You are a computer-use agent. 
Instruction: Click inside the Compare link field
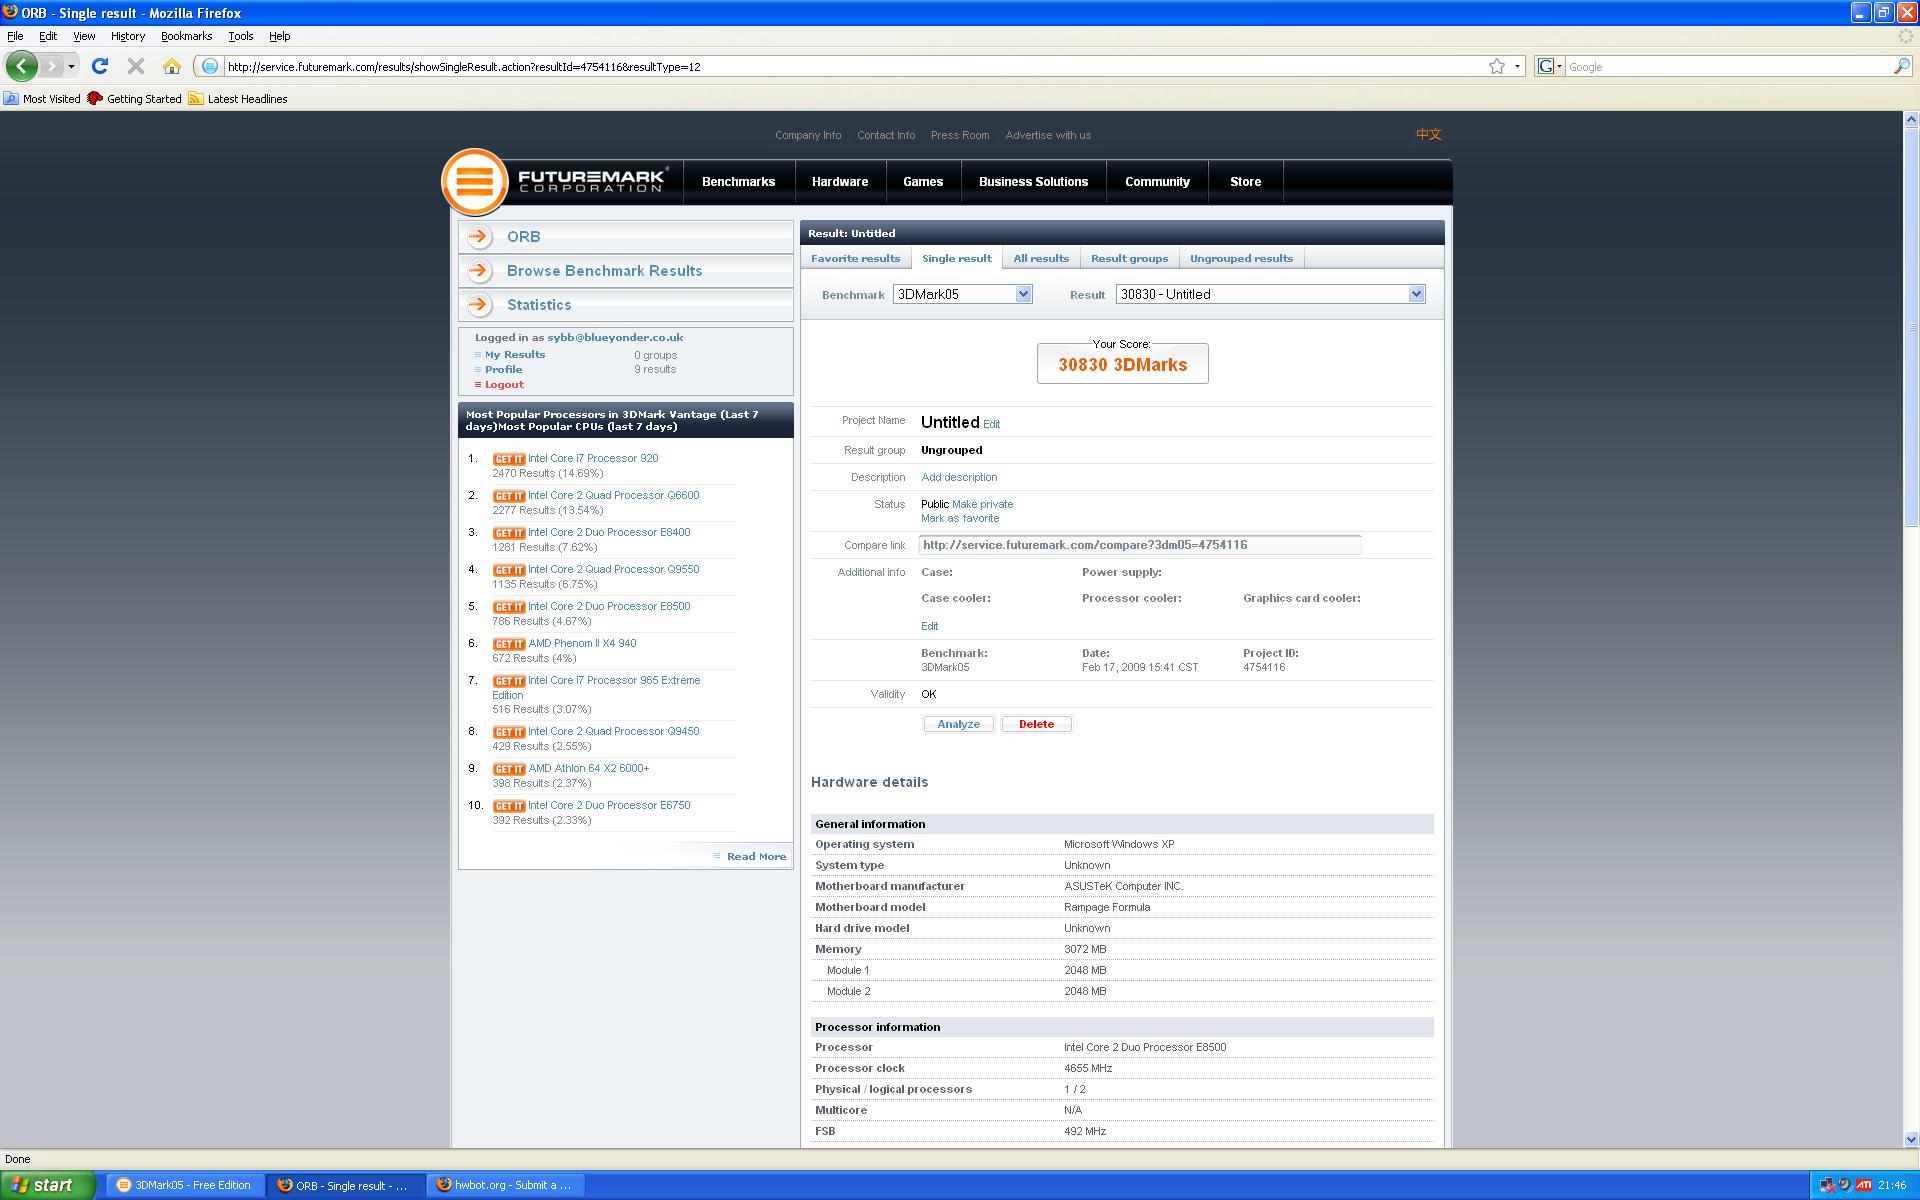1140,545
